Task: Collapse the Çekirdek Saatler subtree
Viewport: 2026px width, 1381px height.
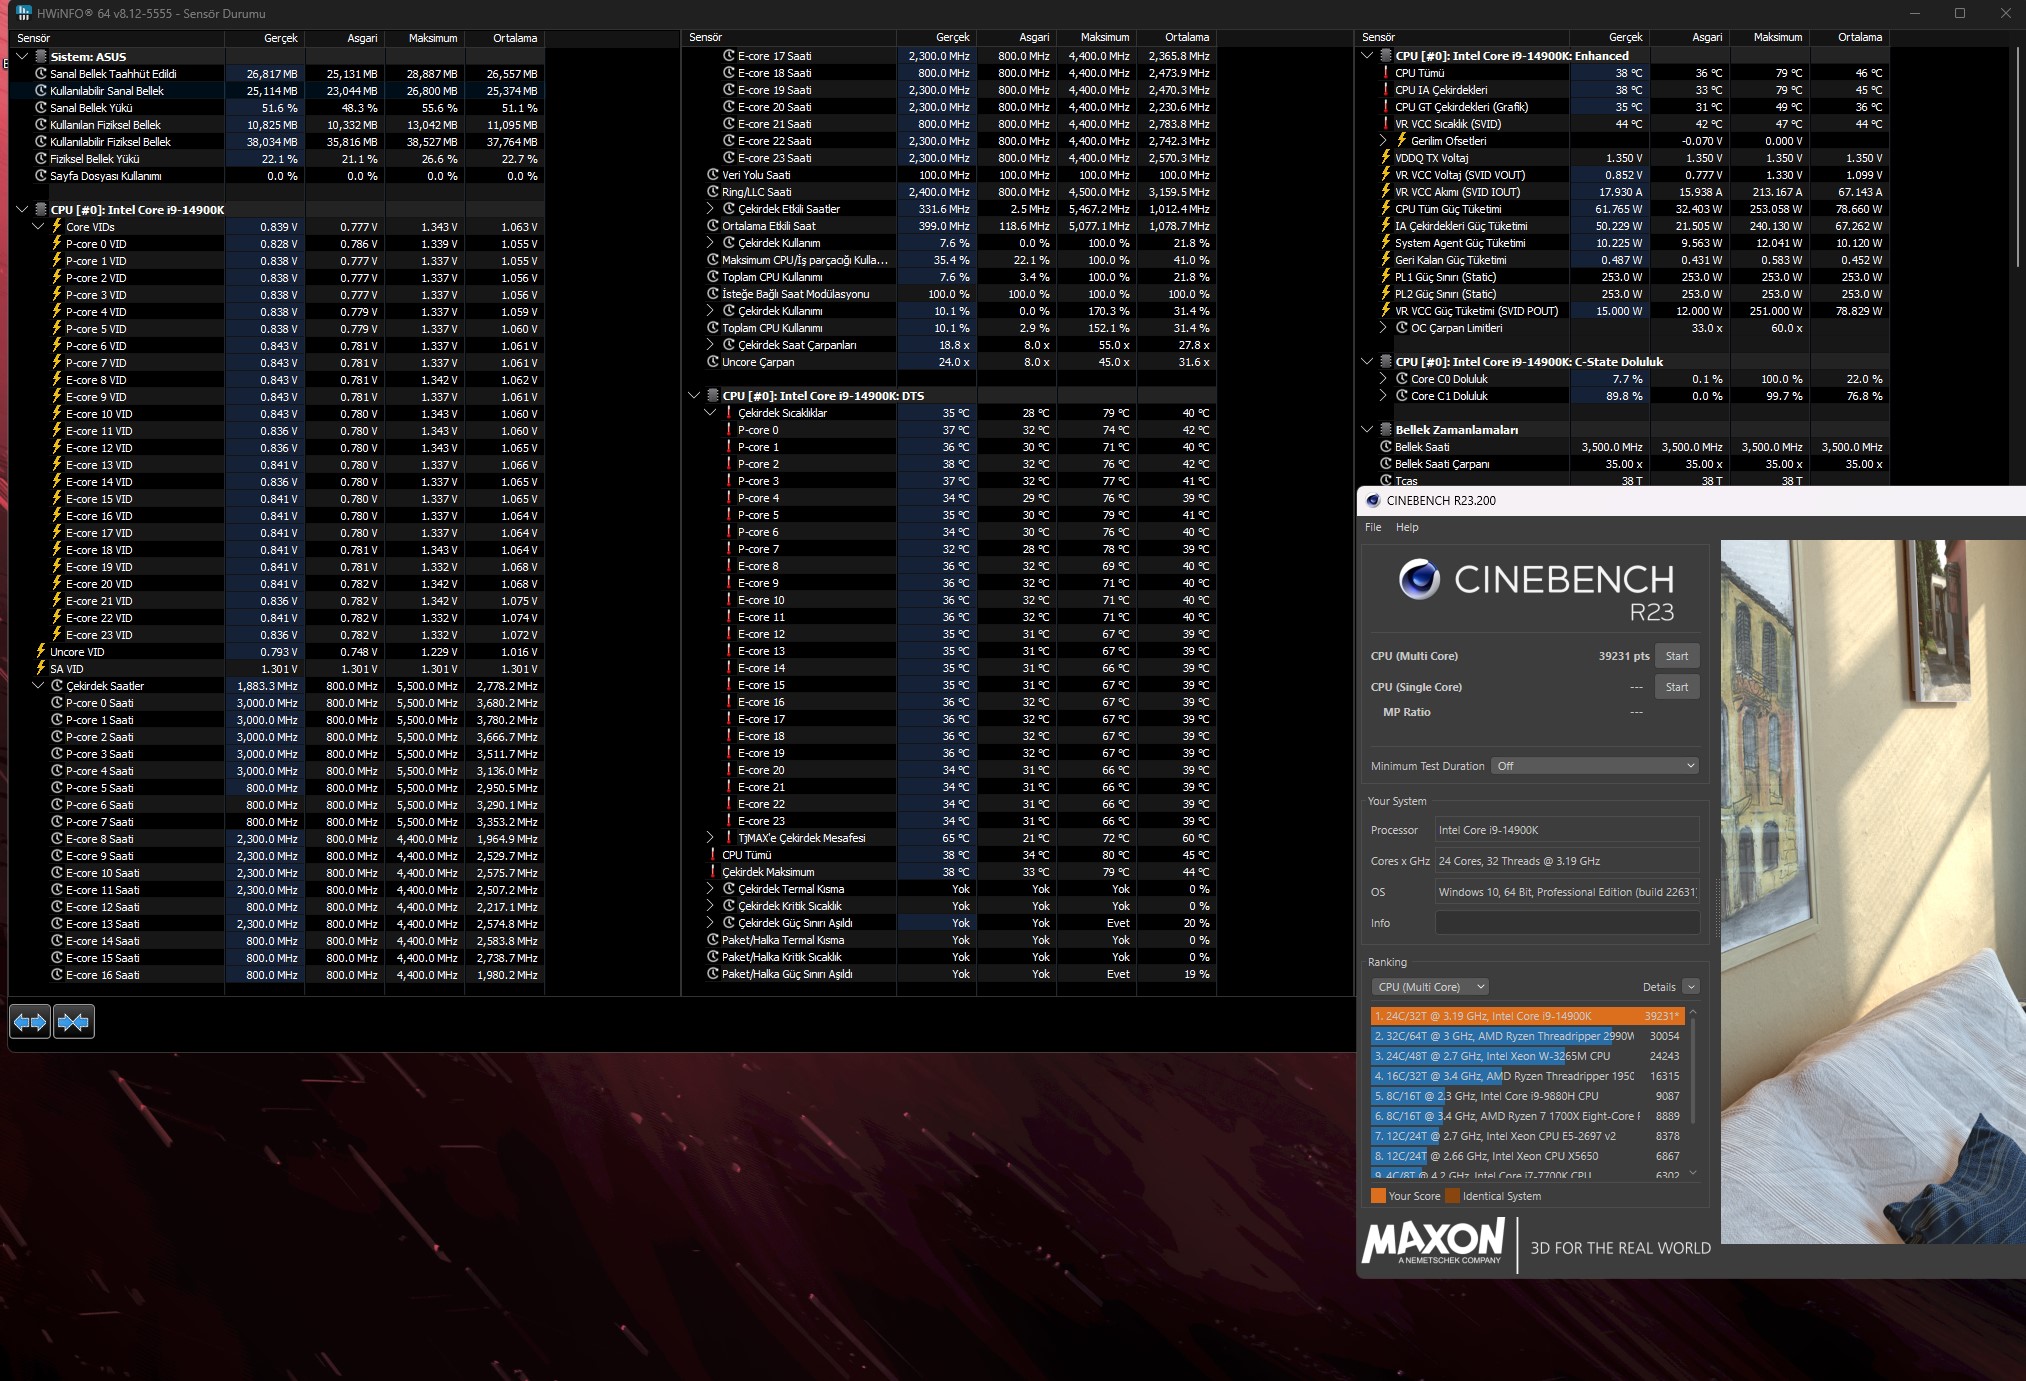Action: coord(38,686)
